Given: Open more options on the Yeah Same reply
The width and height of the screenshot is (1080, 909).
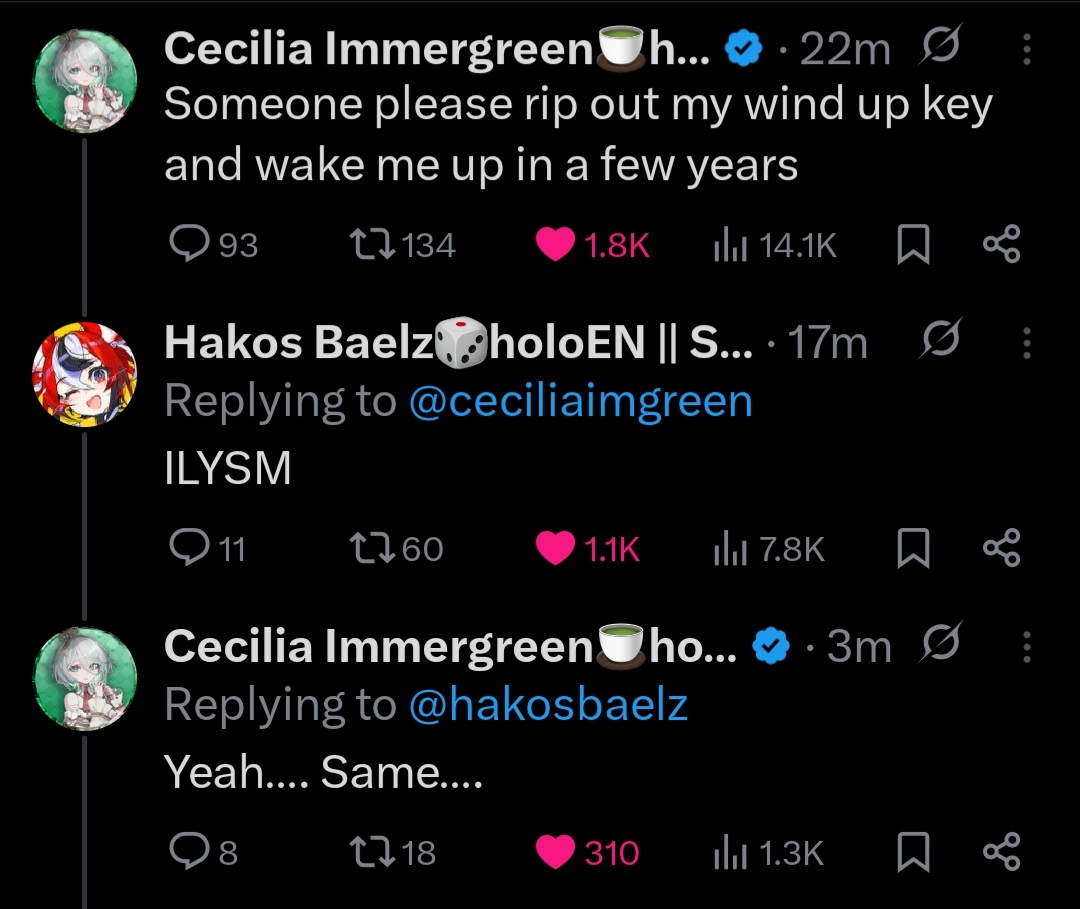Looking at the screenshot, I should tap(1027, 649).
